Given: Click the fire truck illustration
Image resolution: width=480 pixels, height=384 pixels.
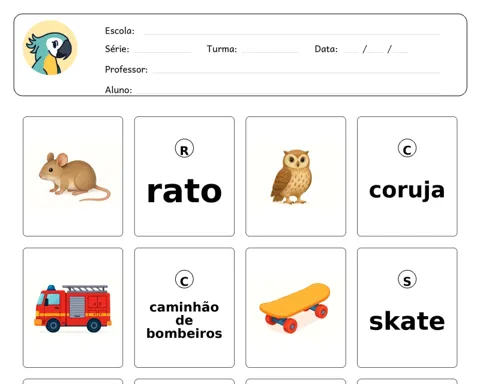Looking at the screenshot, I should click(73, 309).
